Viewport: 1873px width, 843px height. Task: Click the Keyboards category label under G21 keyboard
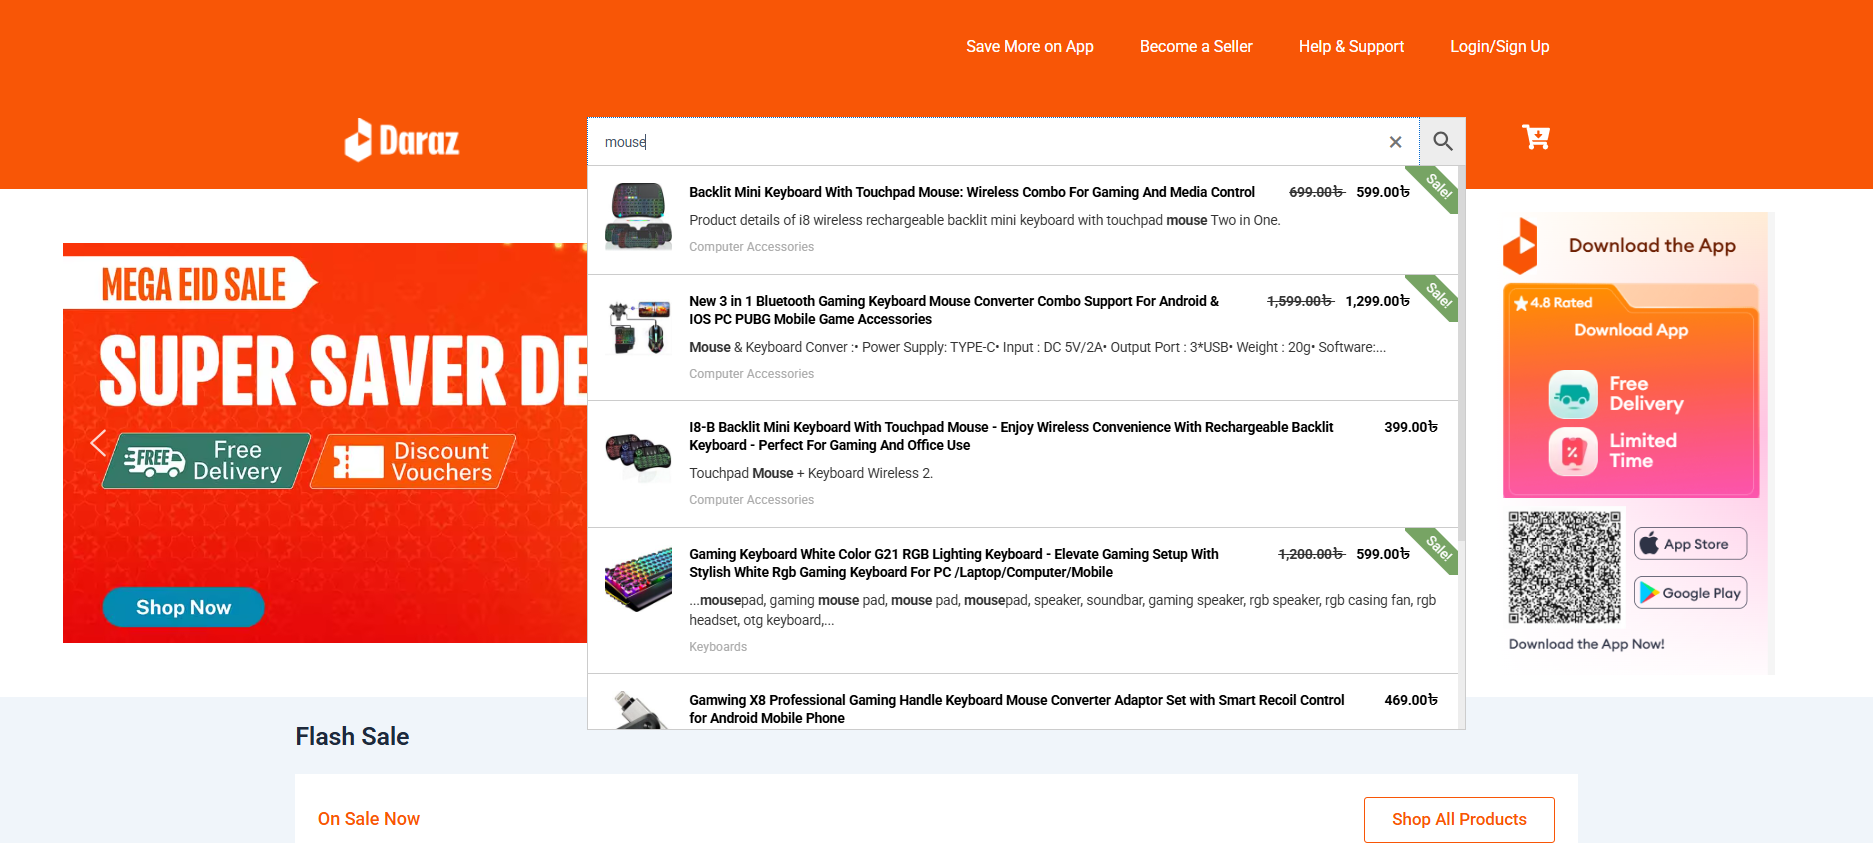[718, 647]
